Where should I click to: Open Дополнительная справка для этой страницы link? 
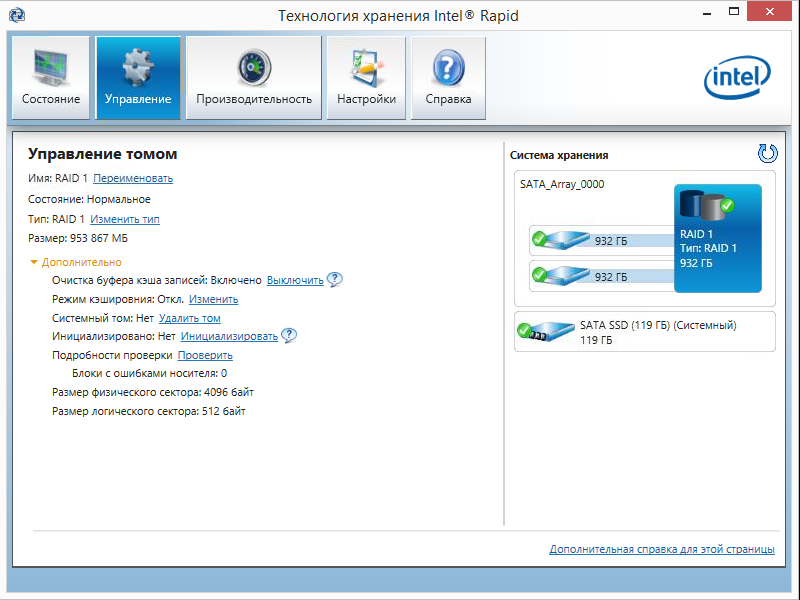(662, 549)
